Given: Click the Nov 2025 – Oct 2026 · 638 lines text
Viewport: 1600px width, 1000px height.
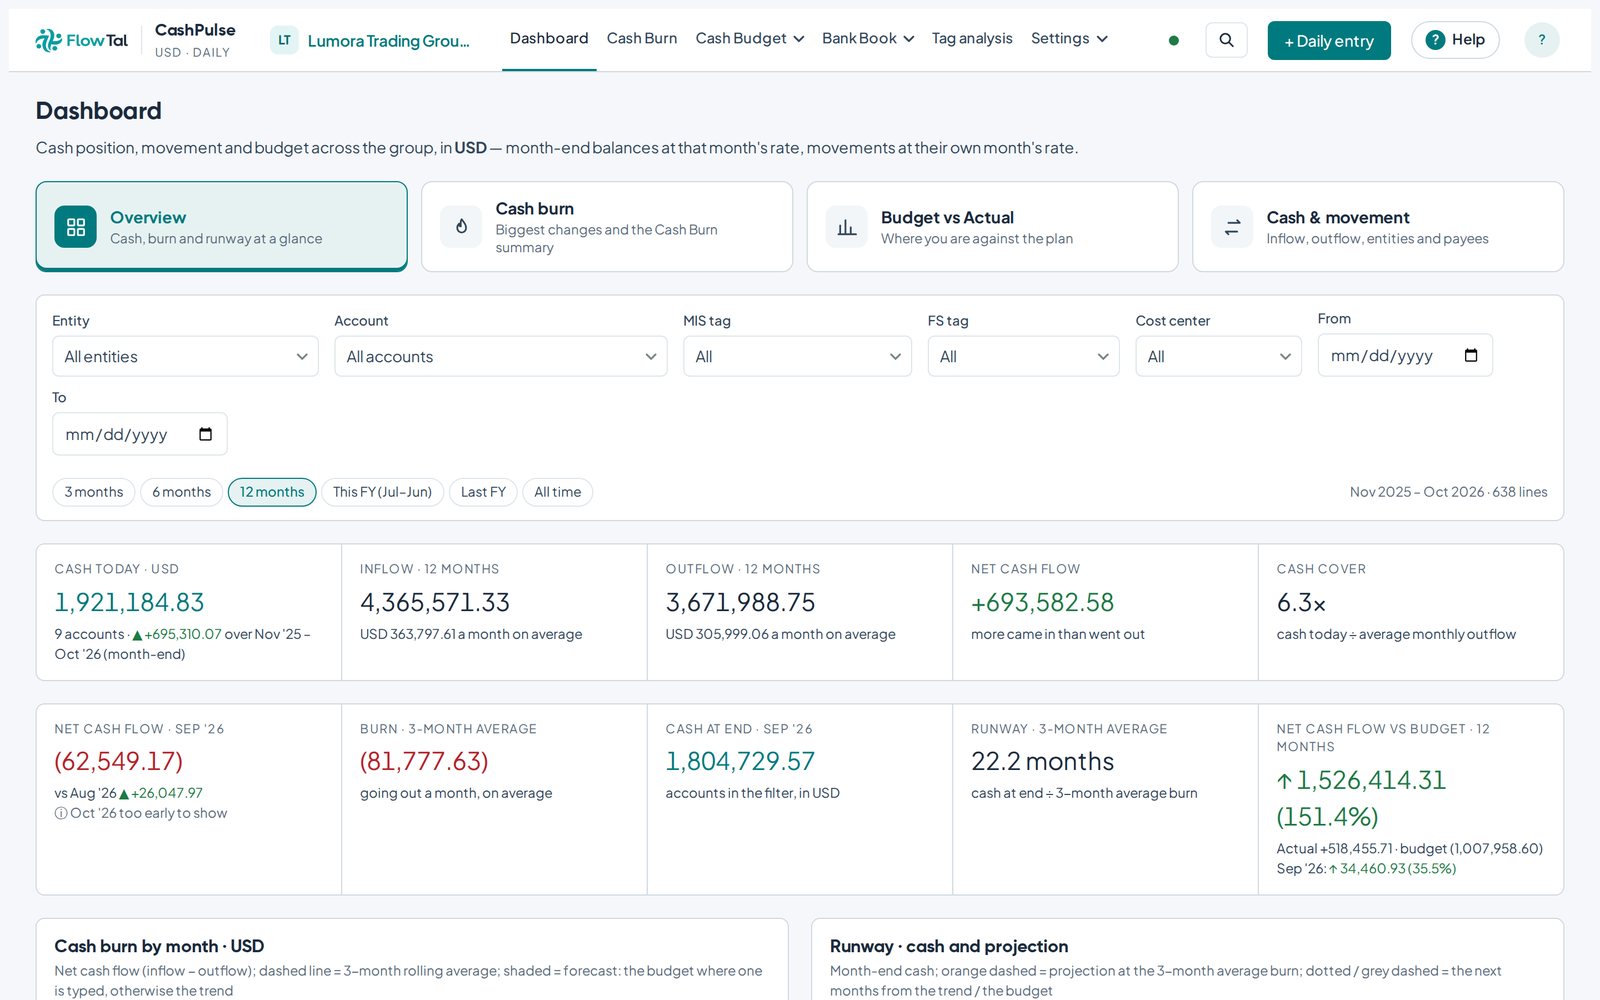Looking at the screenshot, I should (x=1448, y=492).
